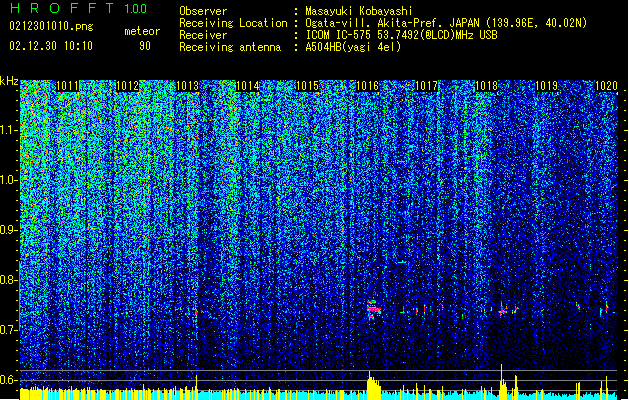Click the 1017 time marker
Screen dimensions: 629x400
pyautogui.click(x=427, y=86)
